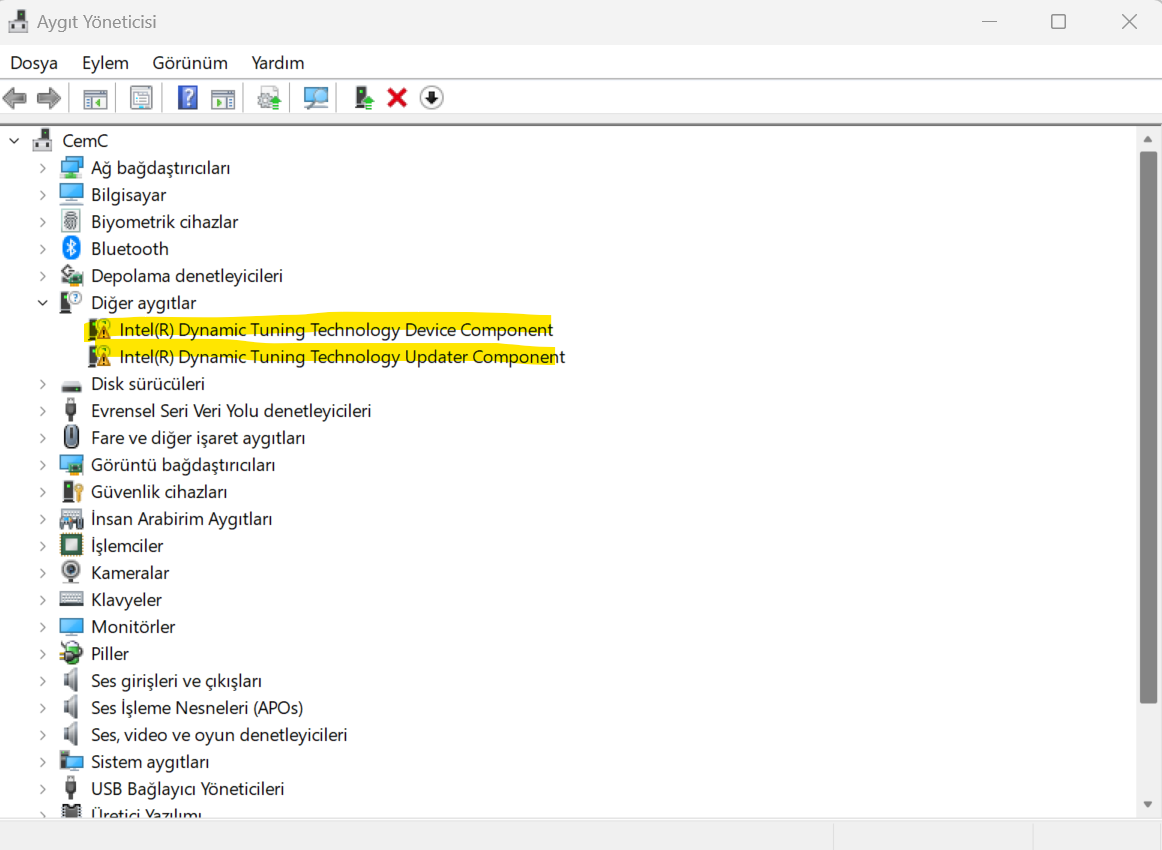This screenshot has width=1162, height=850.
Task: Click the vertical scrollbar down arrow
Action: [1148, 804]
